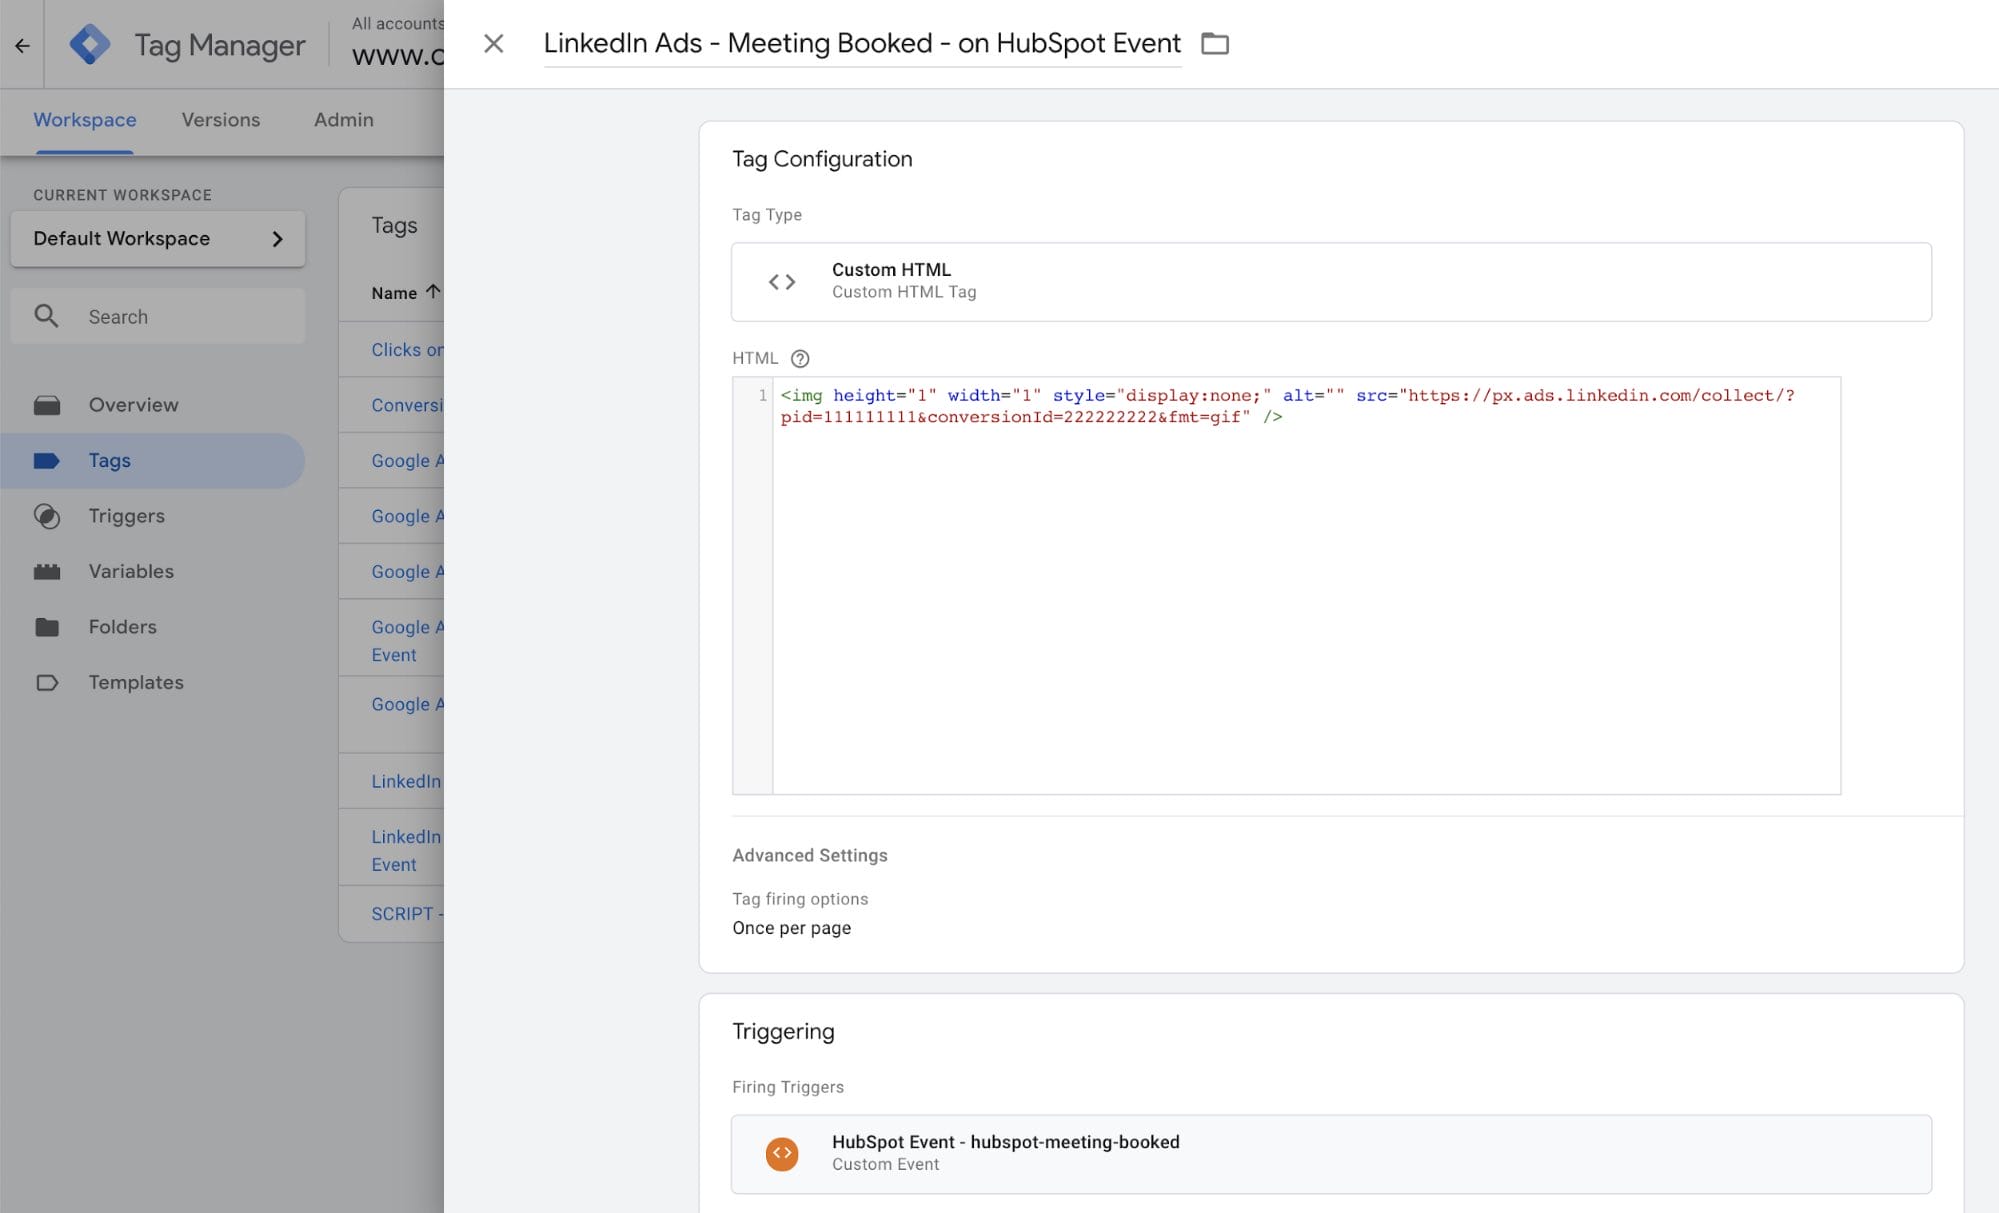The width and height of the screenshot is (1999, 1213).
Task: Expand the Advanced Settings section
Action: (x=810, y=856)
